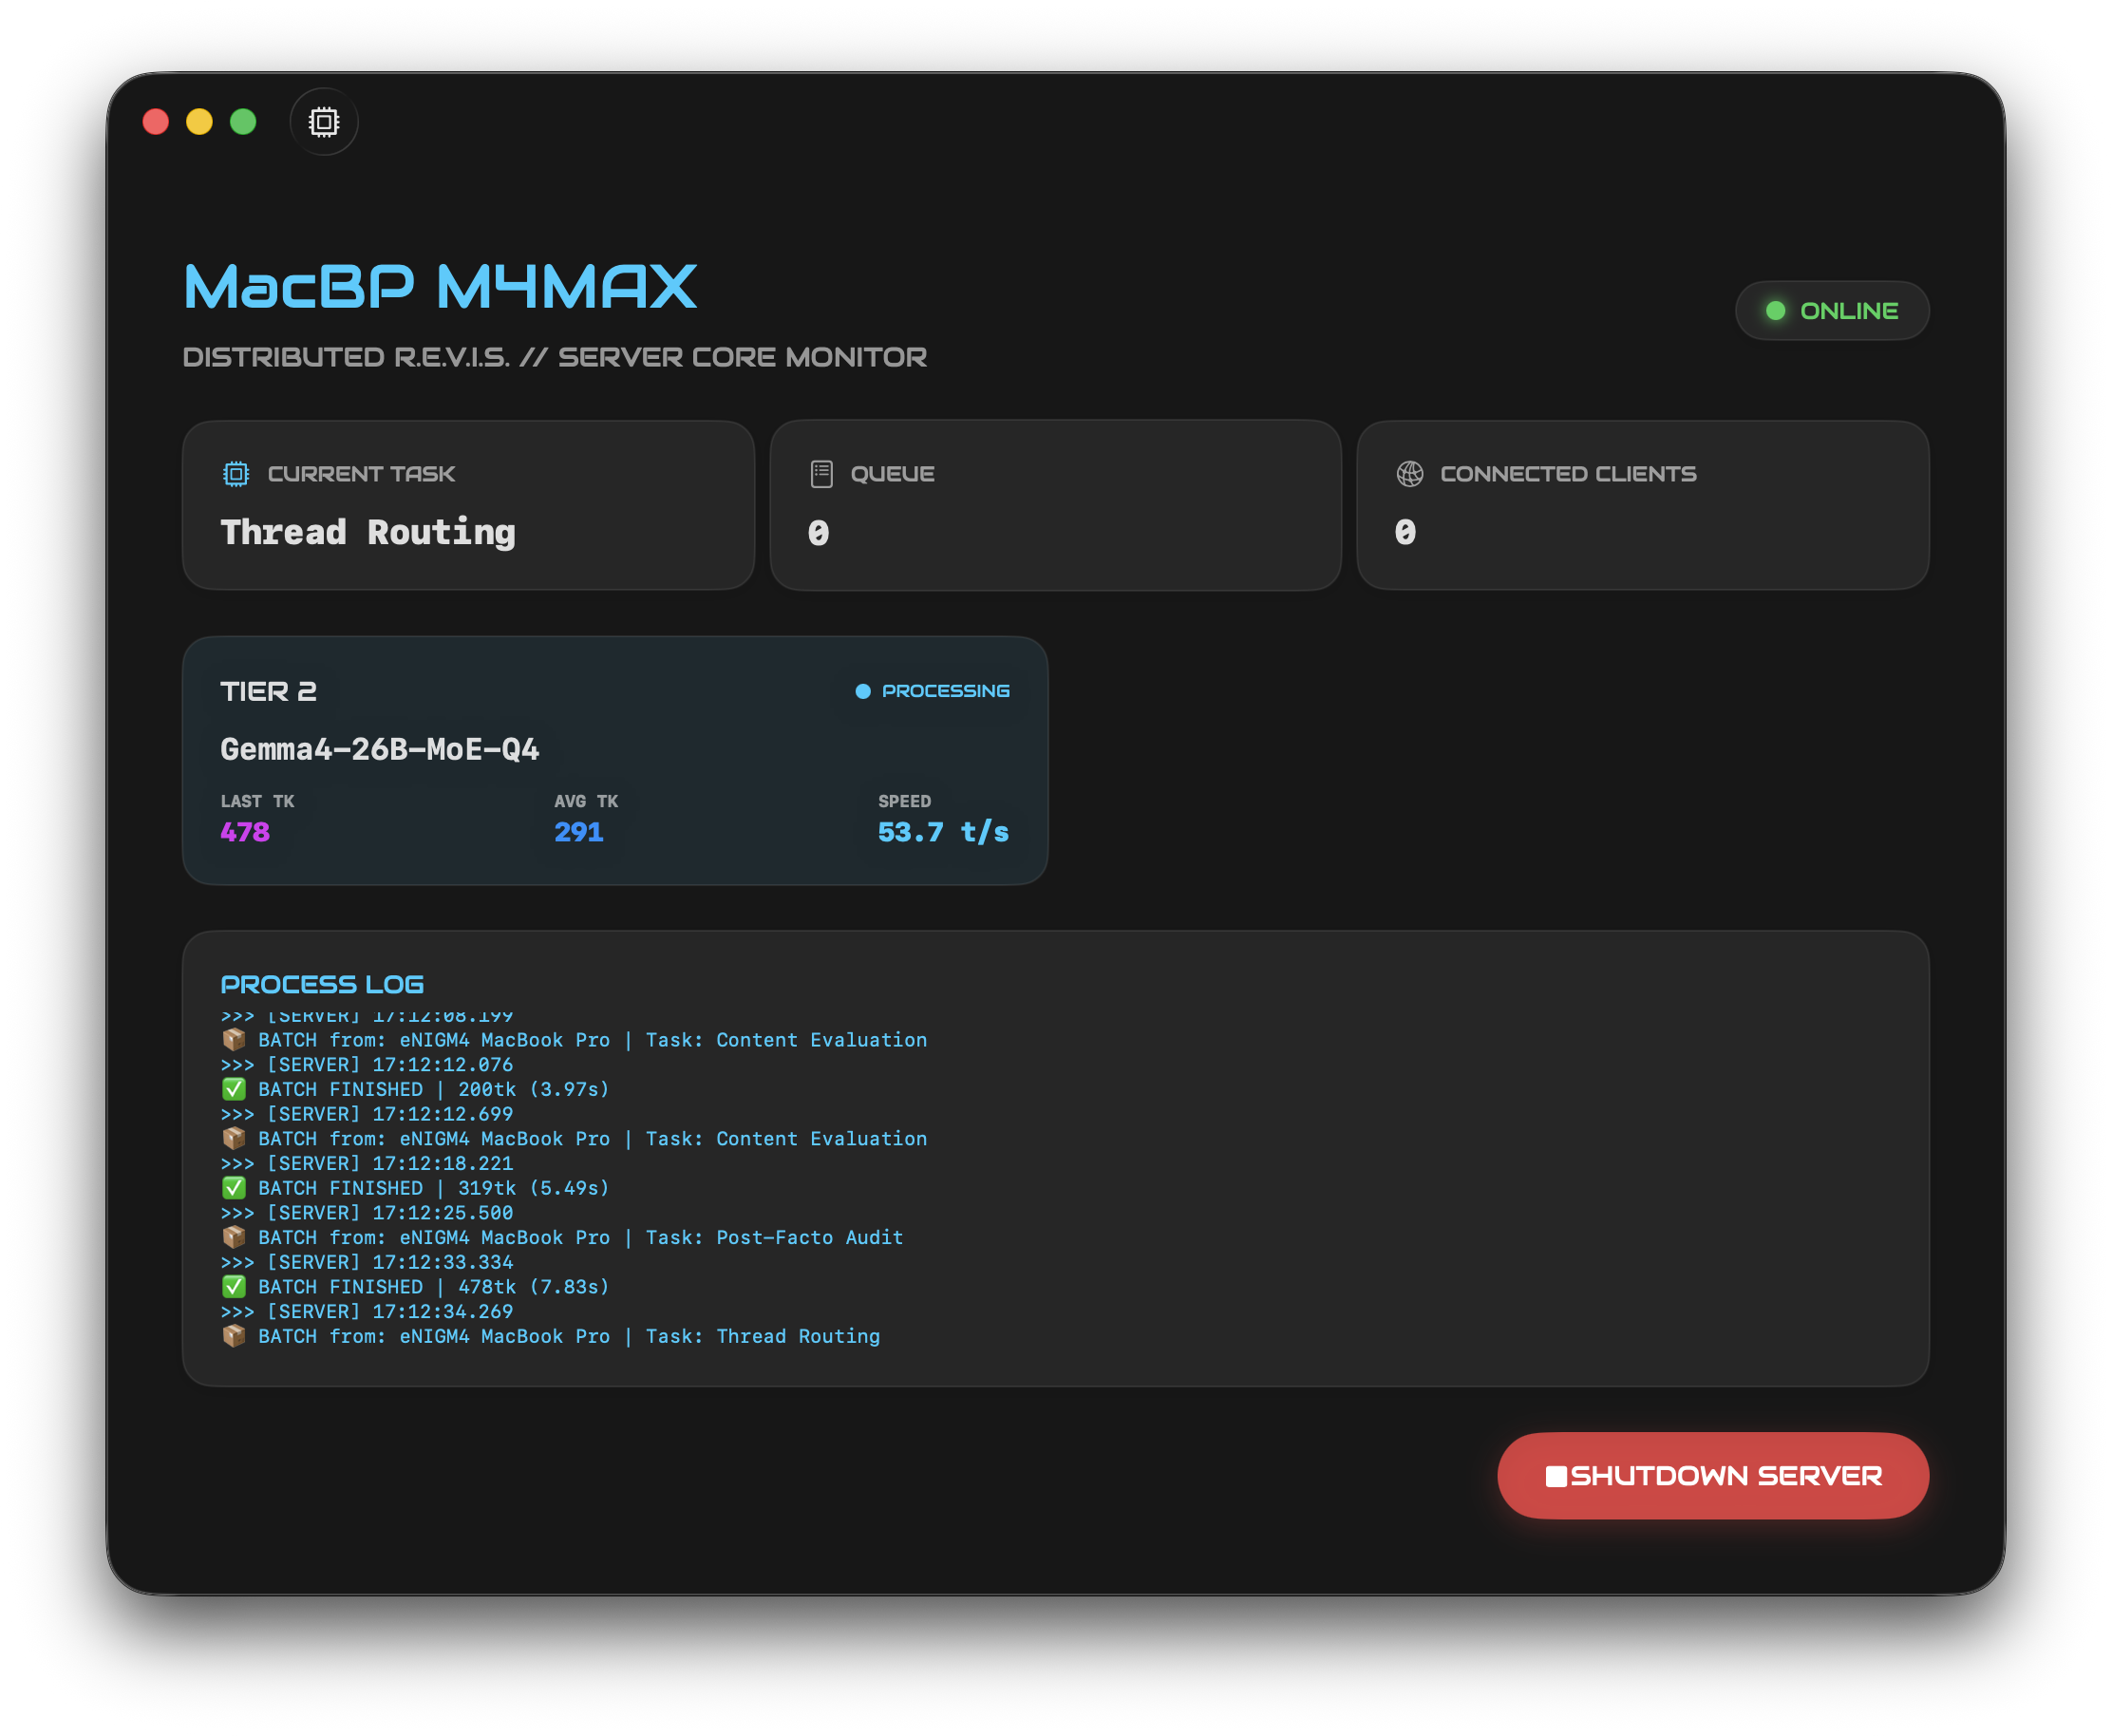Minimize window using yellow button

[200, 122]
